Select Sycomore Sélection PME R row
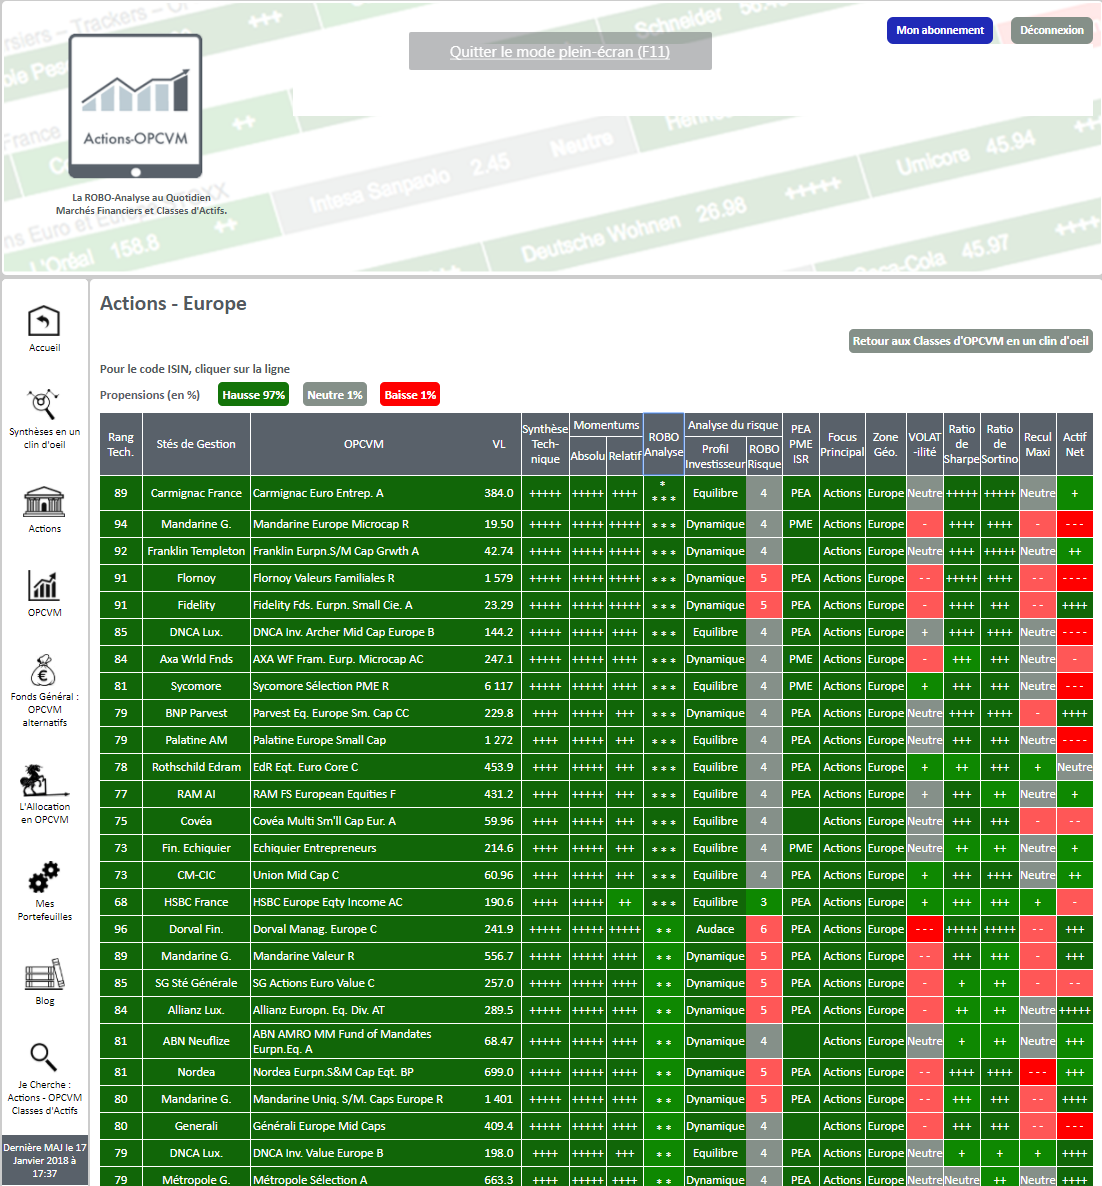This screenshot has height=1186, width=1102. tap(596, 686)
